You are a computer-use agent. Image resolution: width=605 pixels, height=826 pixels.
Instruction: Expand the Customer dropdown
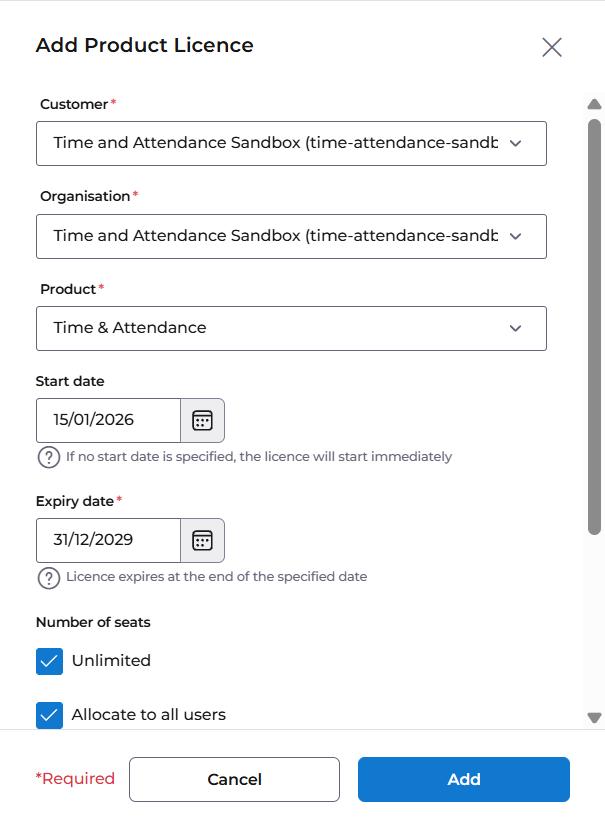click(291, 143)
